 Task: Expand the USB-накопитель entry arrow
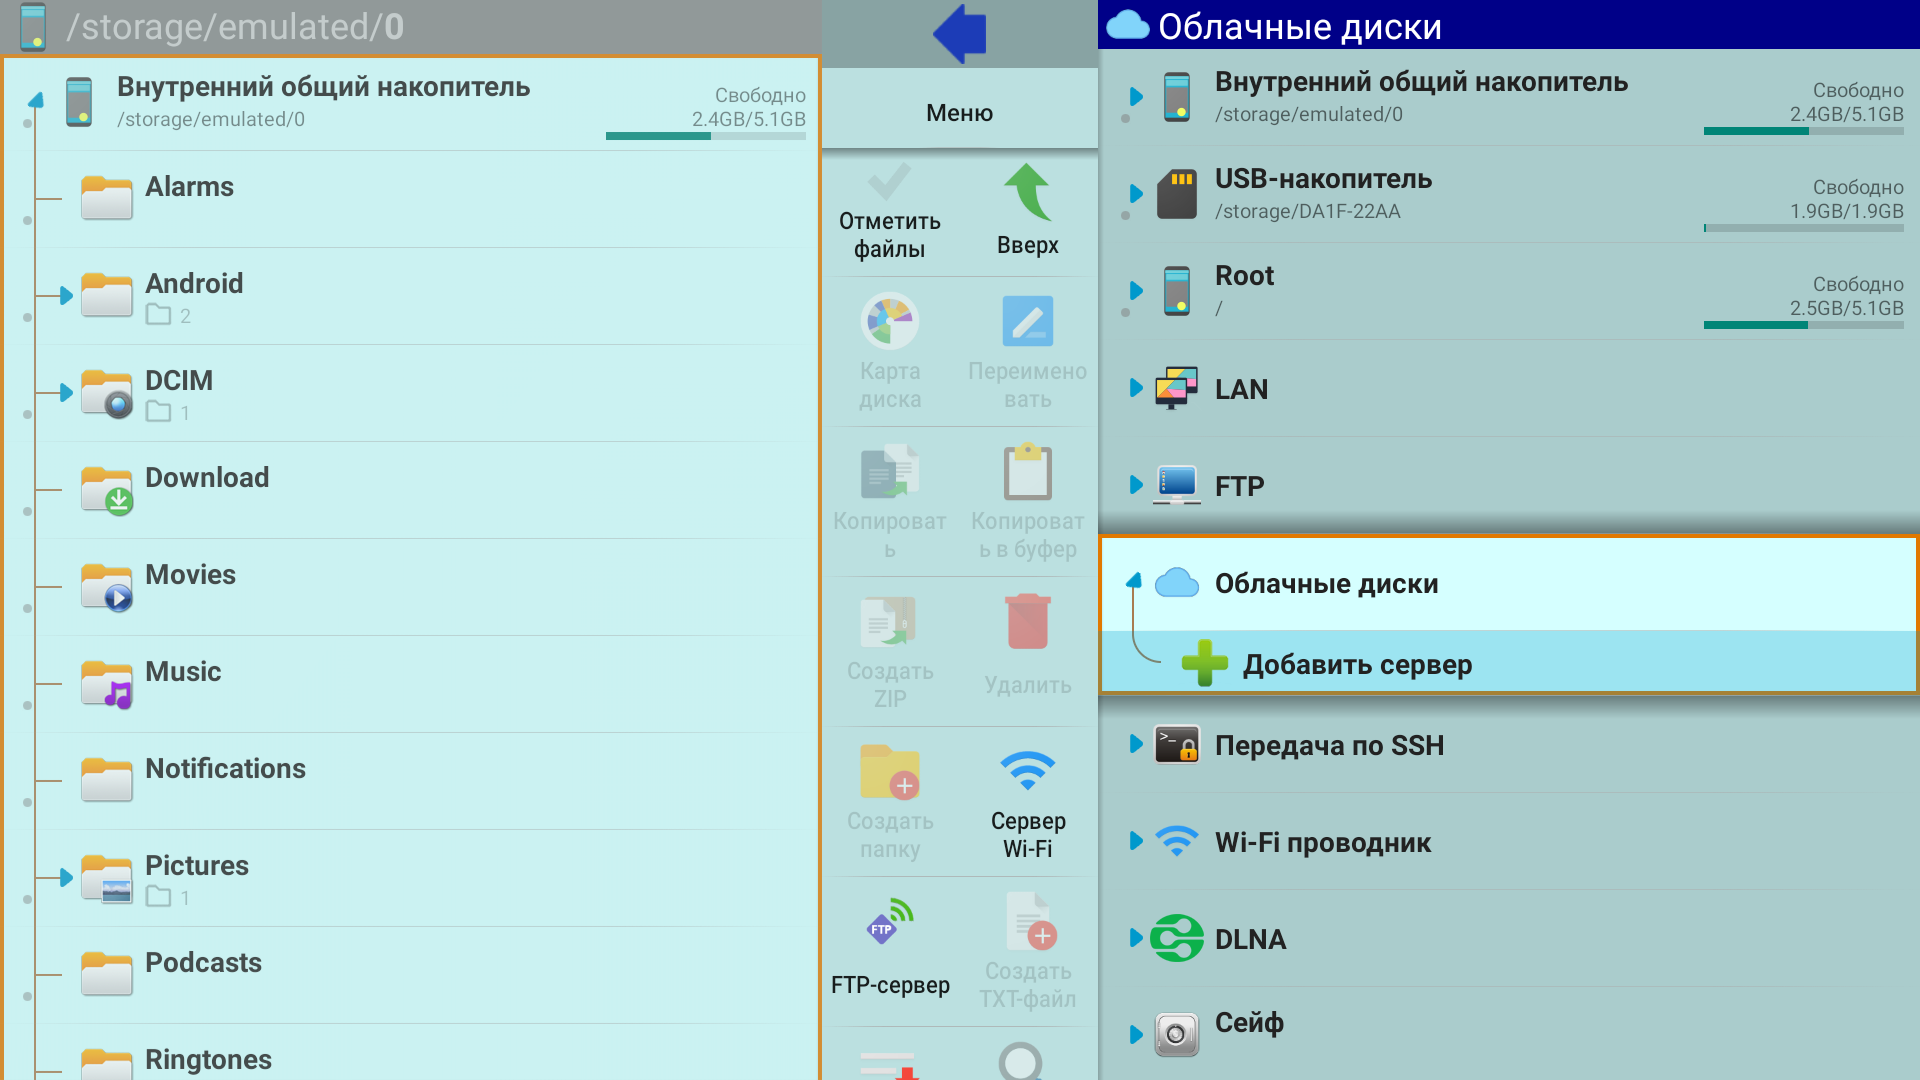1136,194
